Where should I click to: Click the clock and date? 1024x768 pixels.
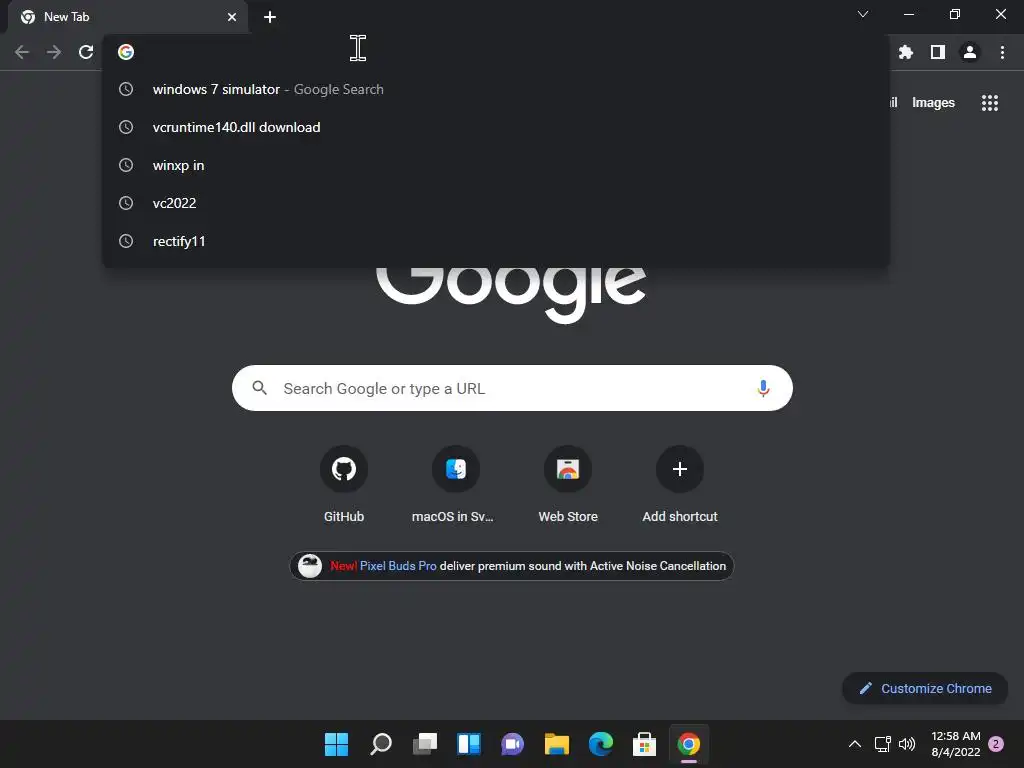click(955, 744)
